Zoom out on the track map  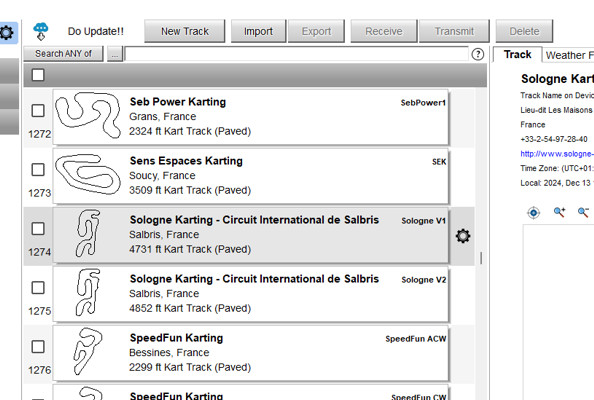click(x=583, y=212)
